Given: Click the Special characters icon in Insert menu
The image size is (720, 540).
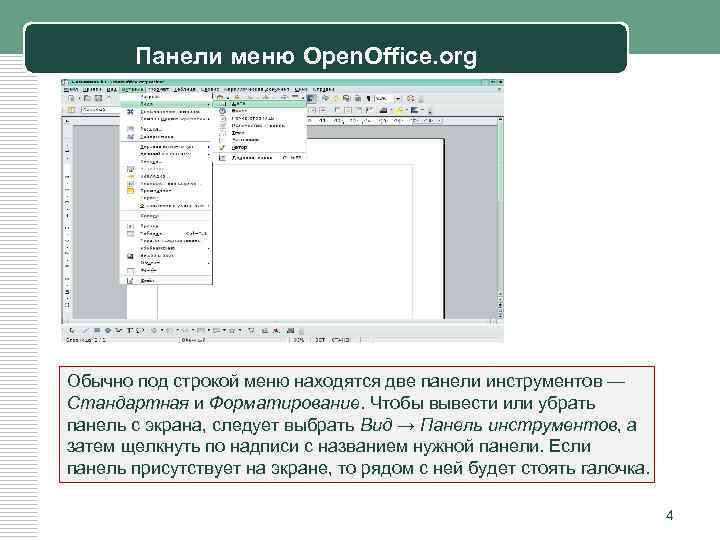Looking at the screenshot, I should [130, 112].
